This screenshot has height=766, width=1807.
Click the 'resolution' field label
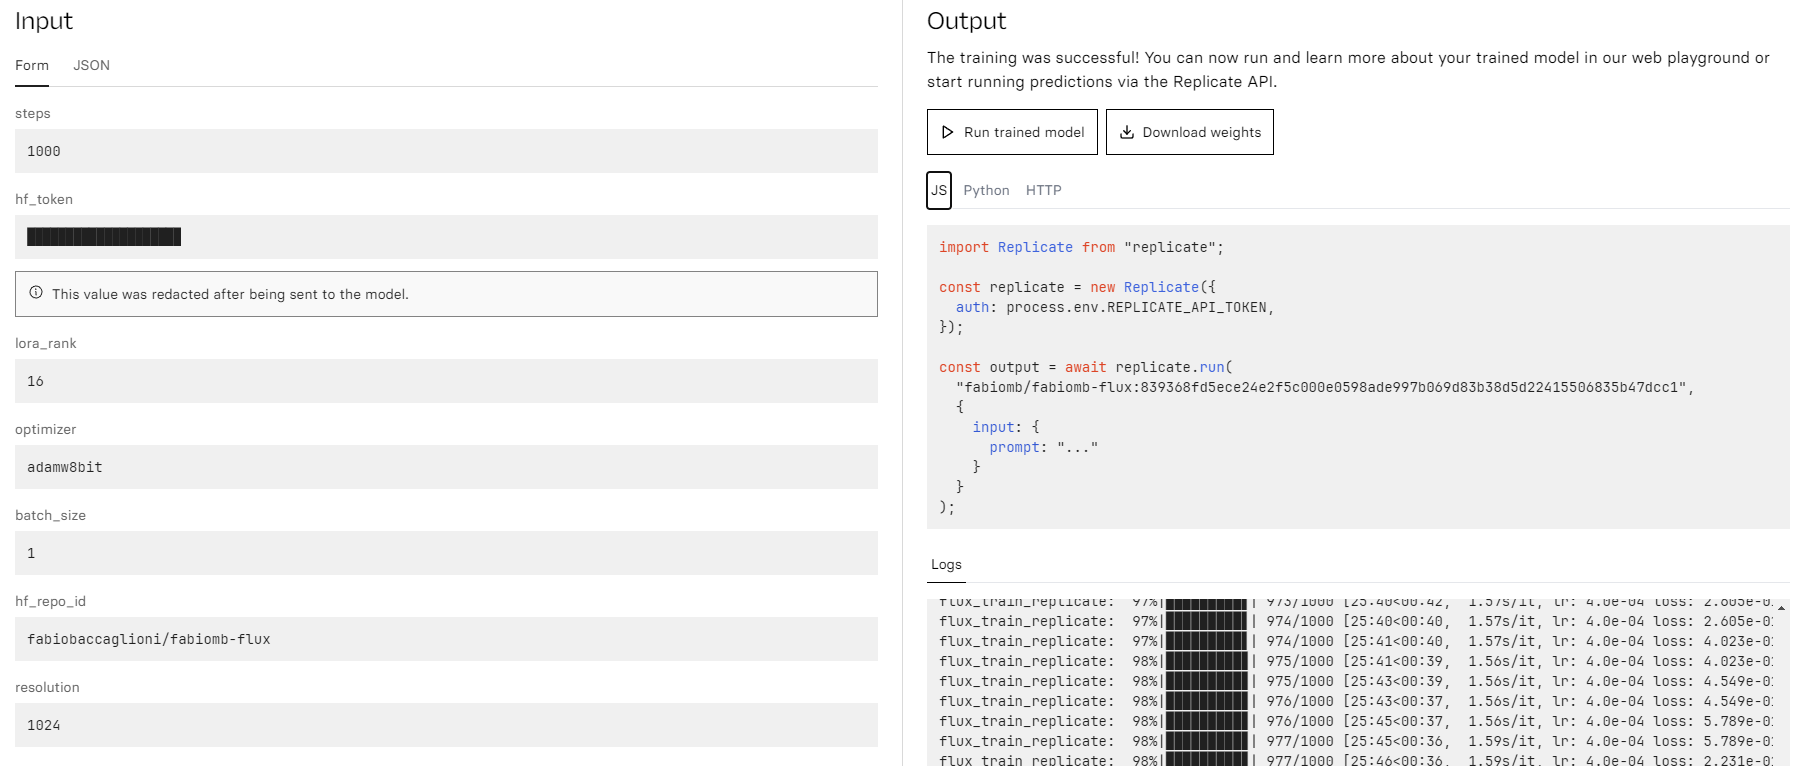click(x=47, y=688)
